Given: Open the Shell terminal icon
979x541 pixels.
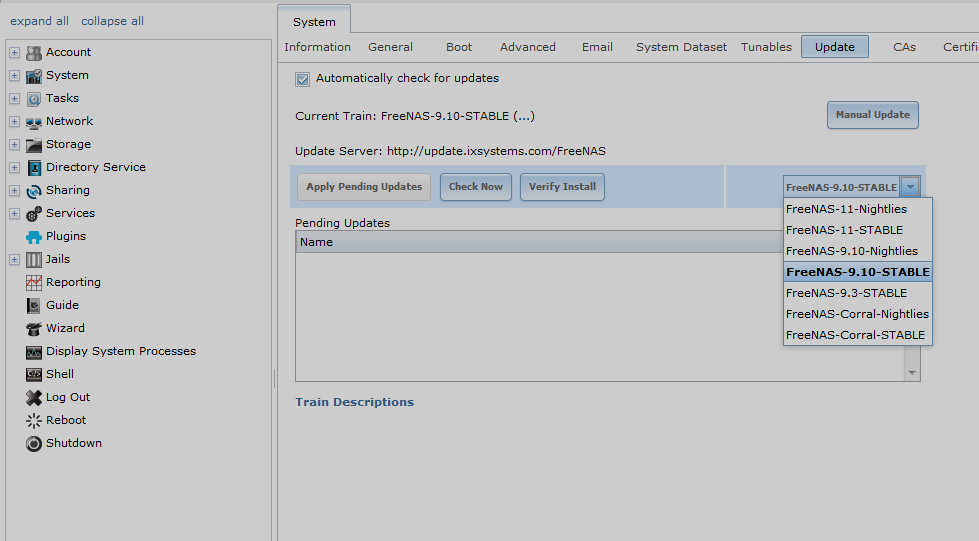Looking at the screenshot, I should coord(34,375).
